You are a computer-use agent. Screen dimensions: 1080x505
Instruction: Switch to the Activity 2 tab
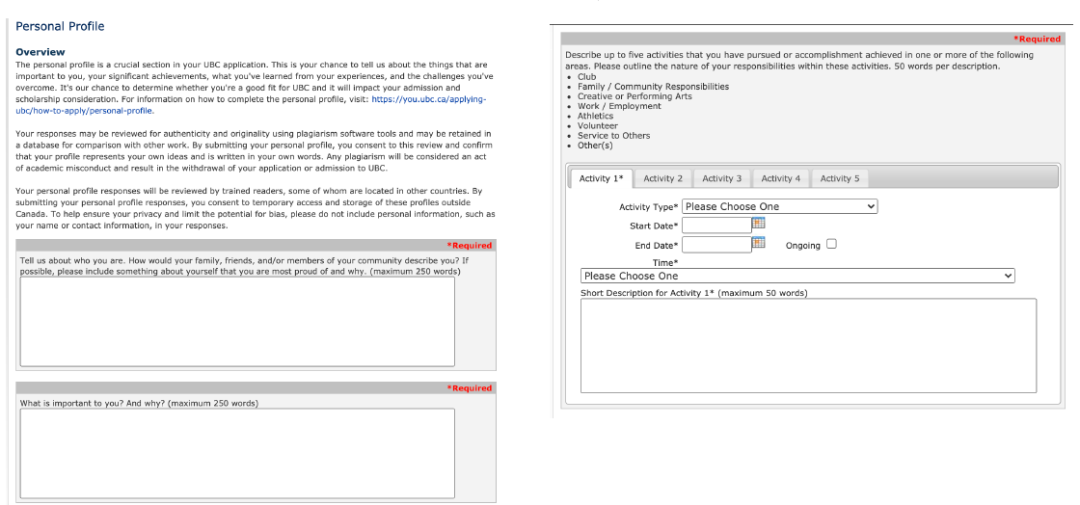[663, 178]
